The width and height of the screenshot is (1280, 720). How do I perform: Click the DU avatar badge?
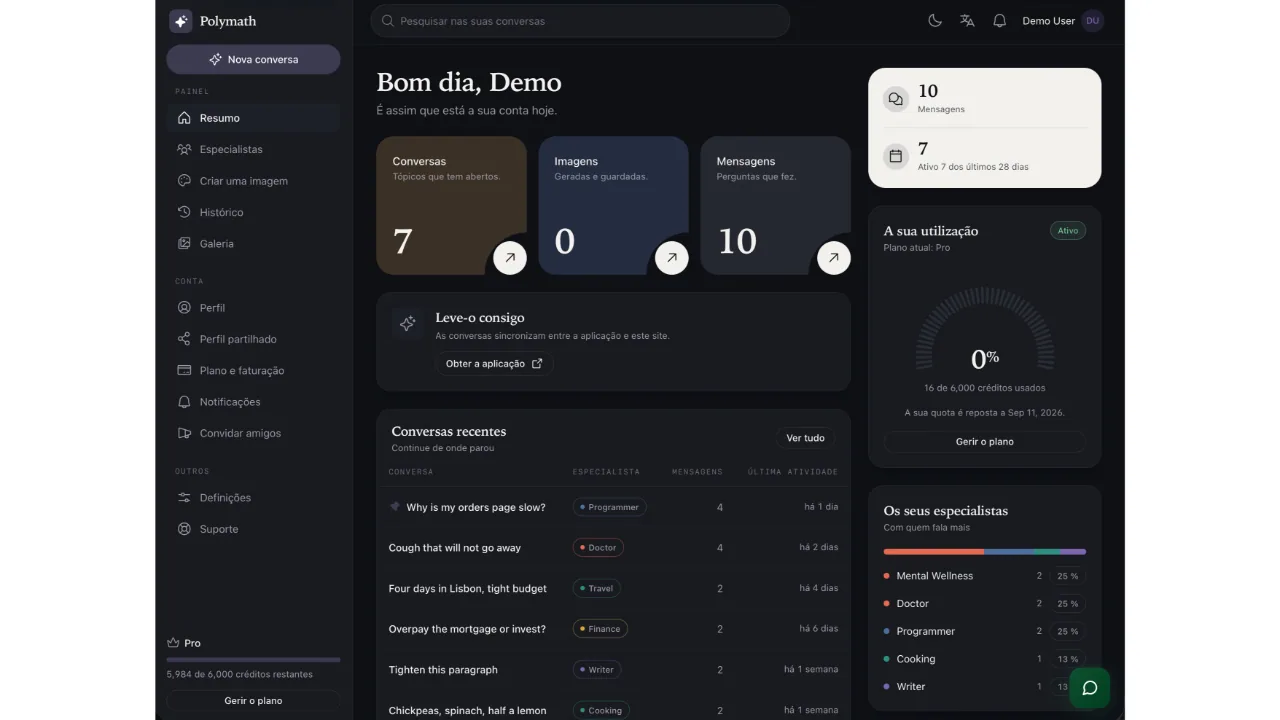pyautogui.click(x=1092, y=21)
